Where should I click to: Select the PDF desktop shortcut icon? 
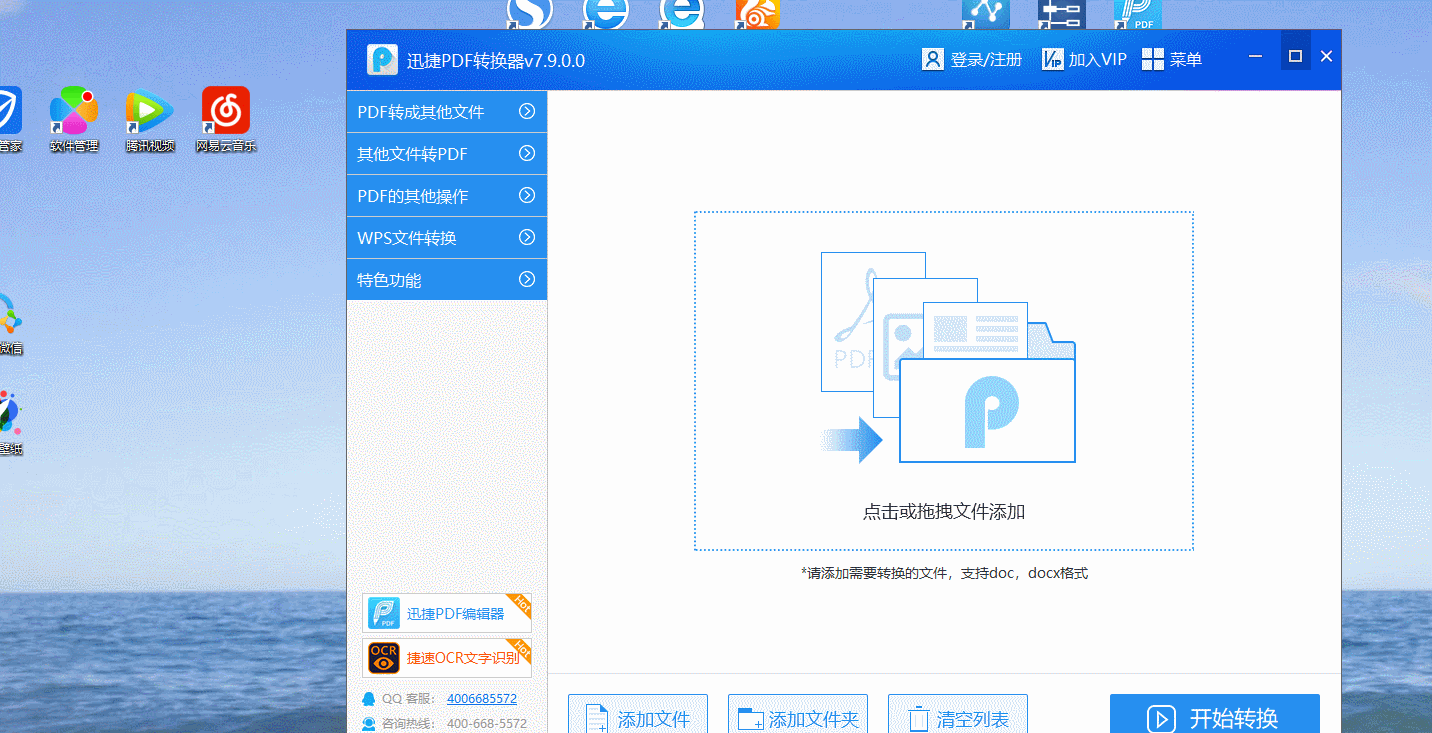pyautogui.click(x=1138, y=13)
